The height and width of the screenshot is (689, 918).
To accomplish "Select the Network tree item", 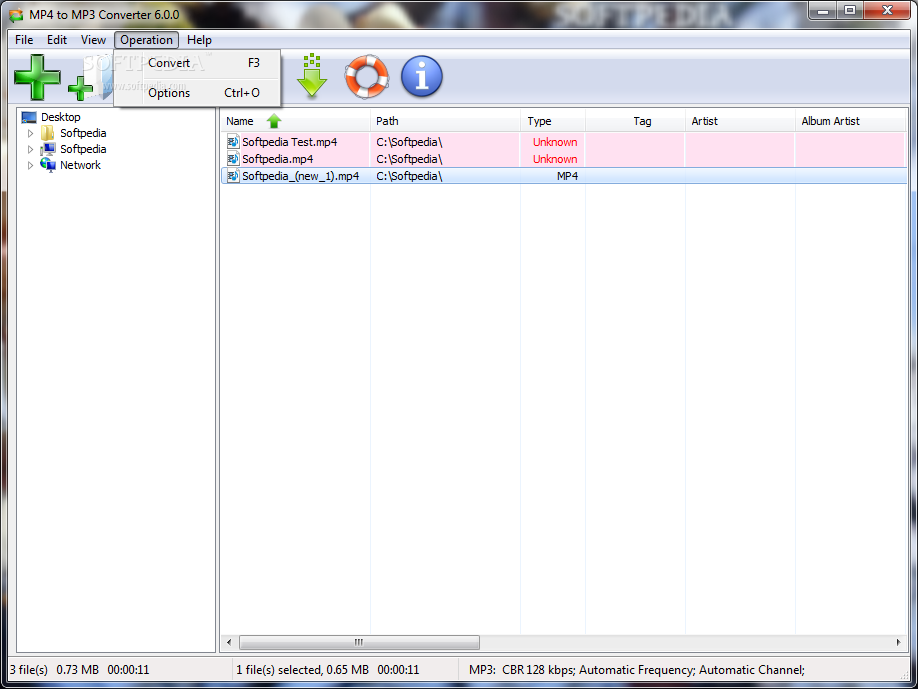I will 80,165.
